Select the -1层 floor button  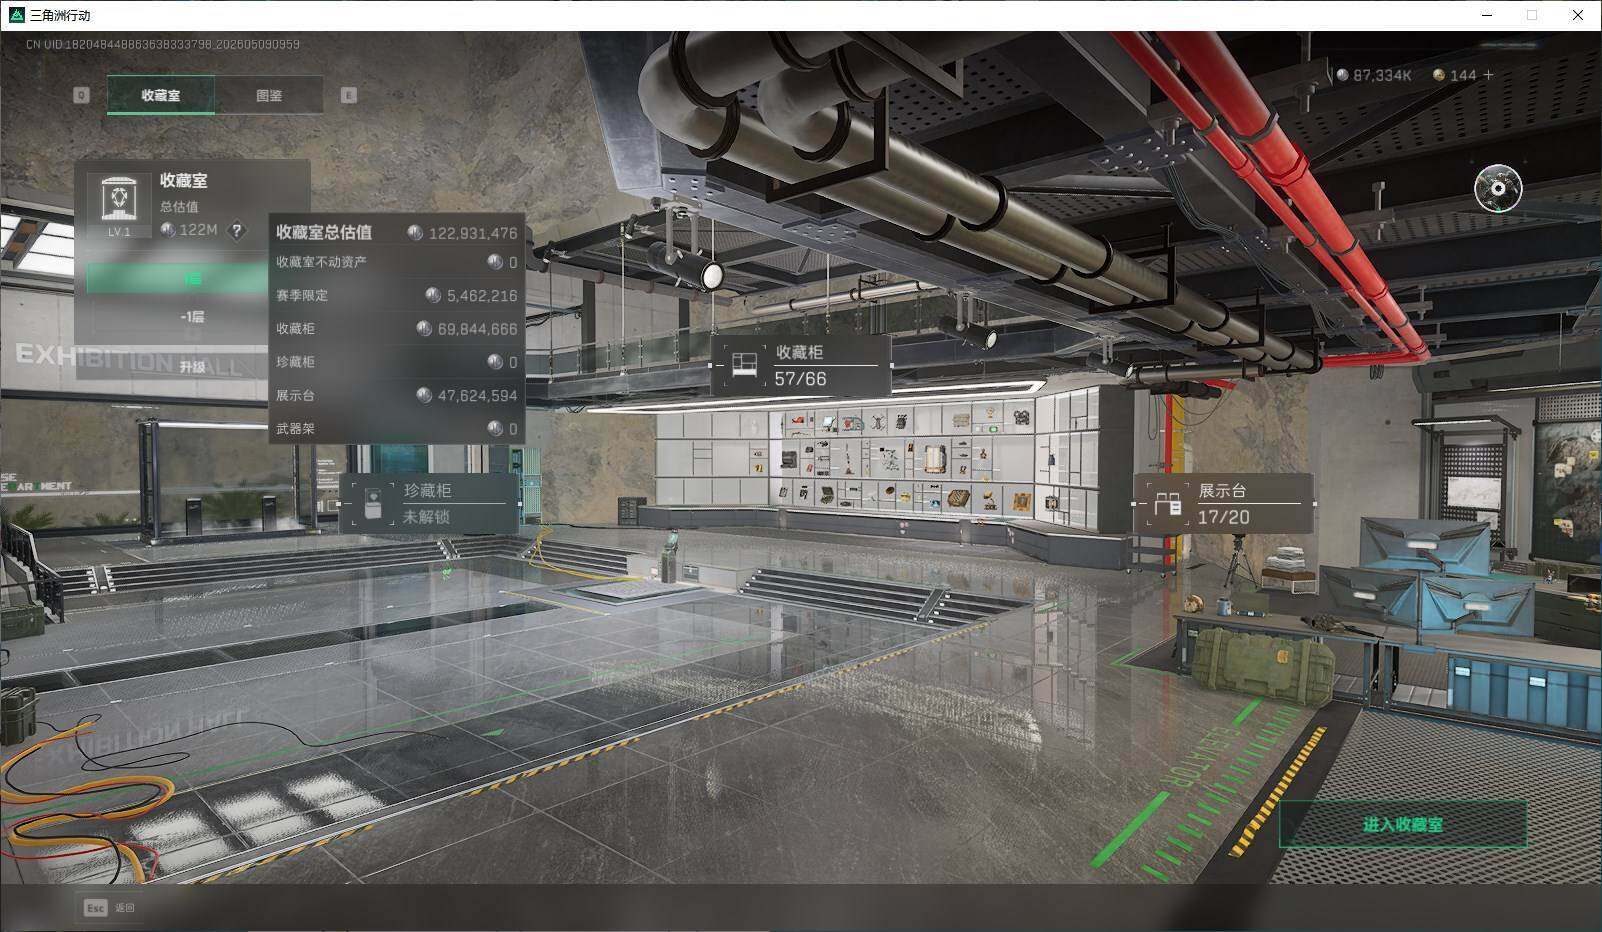(x=193, y=316)
